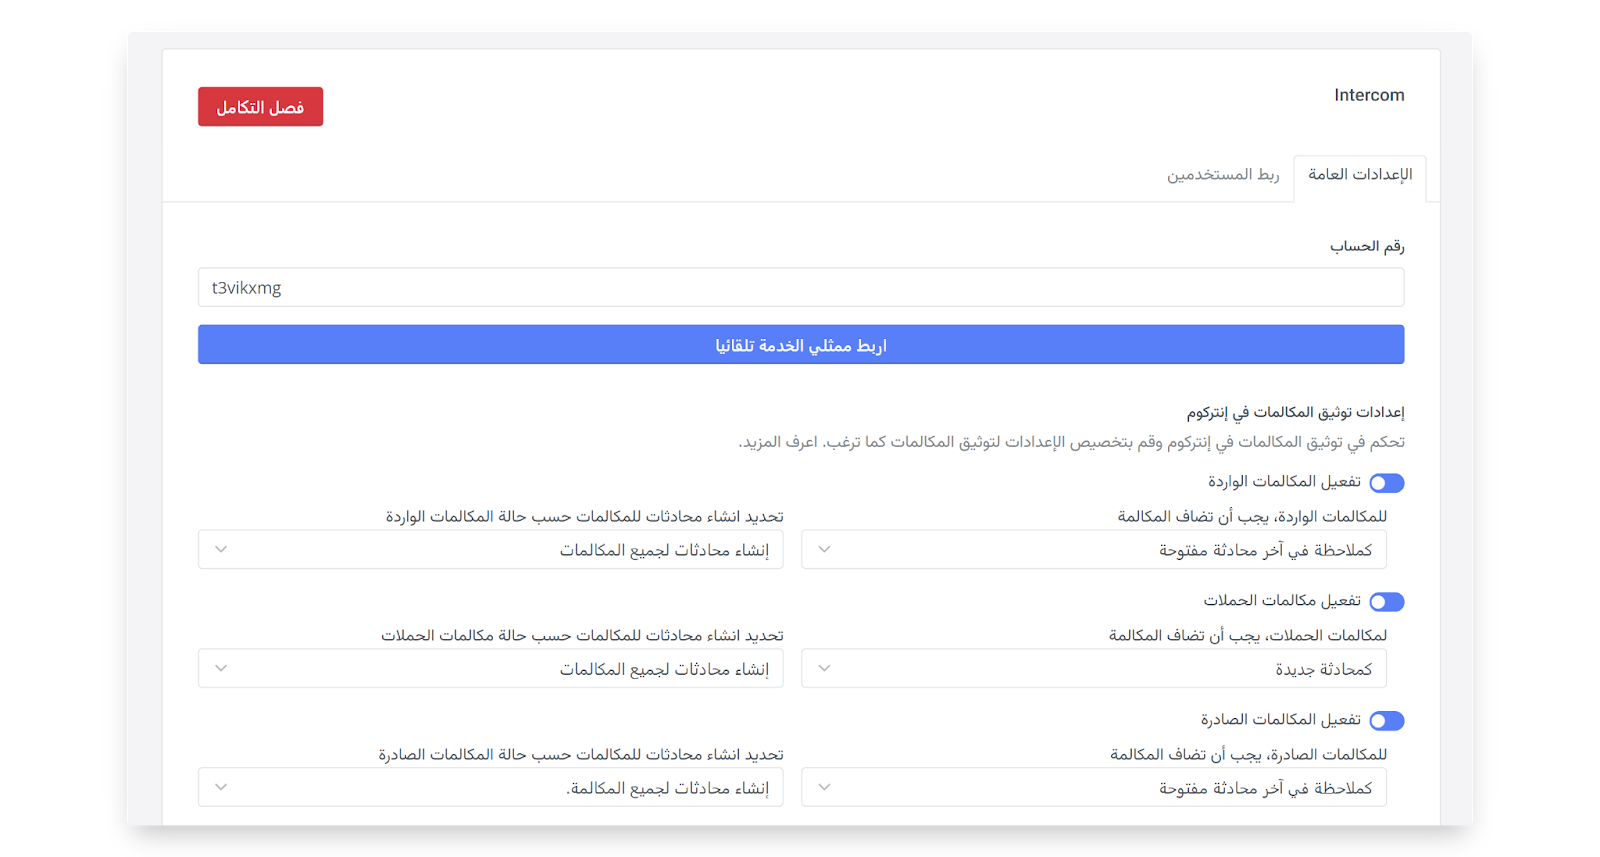Click the chevron of the 'حسب حالة المكالمات الواردة' dropdown

point(222,550)
